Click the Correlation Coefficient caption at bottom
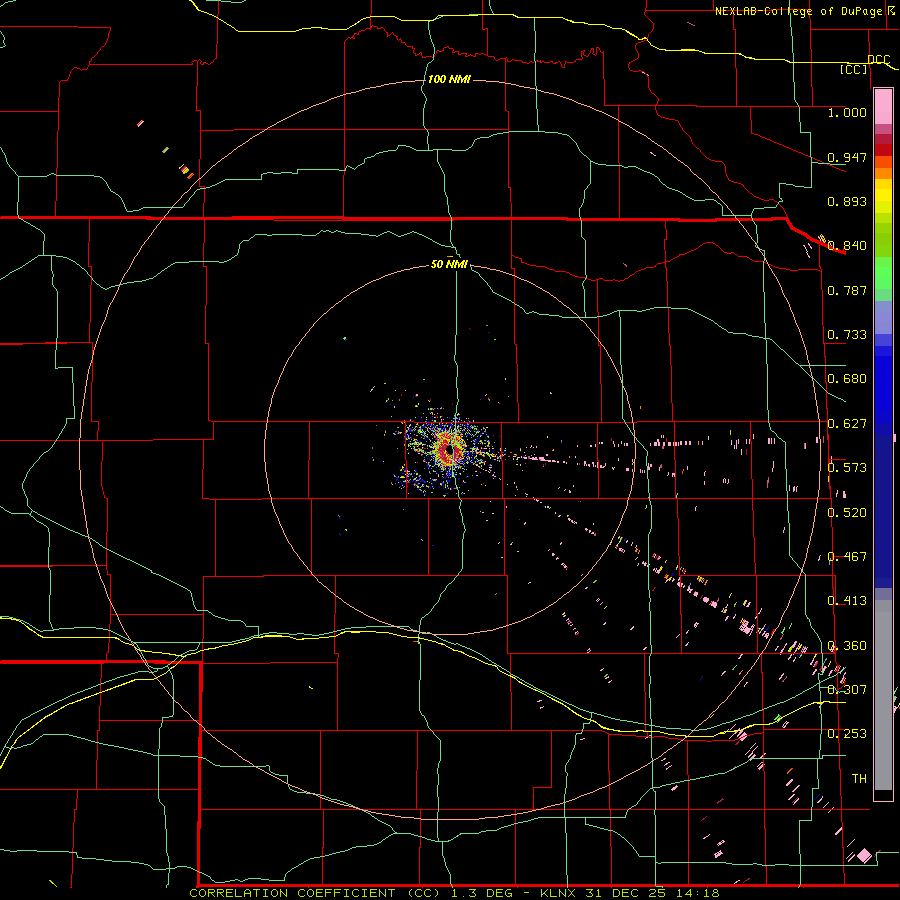 pos(455,893)
